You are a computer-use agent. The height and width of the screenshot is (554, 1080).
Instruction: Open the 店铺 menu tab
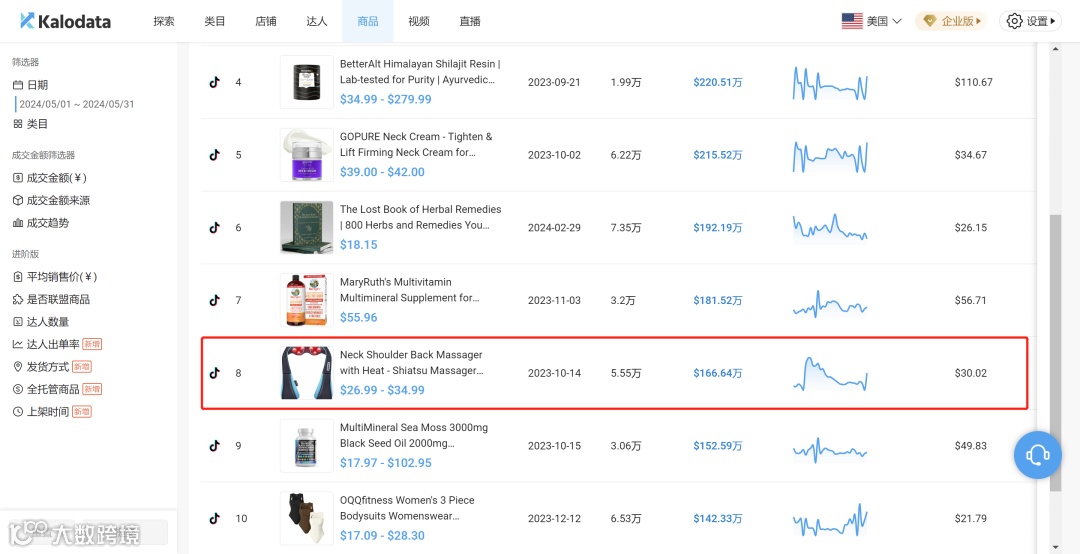tap(266, 21)
